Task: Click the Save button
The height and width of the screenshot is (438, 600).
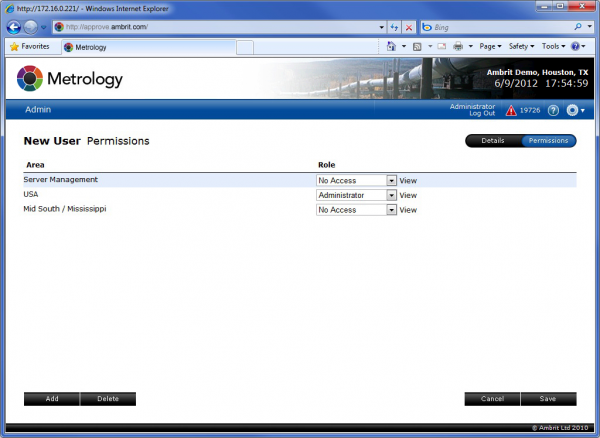Action: (548, 399)
